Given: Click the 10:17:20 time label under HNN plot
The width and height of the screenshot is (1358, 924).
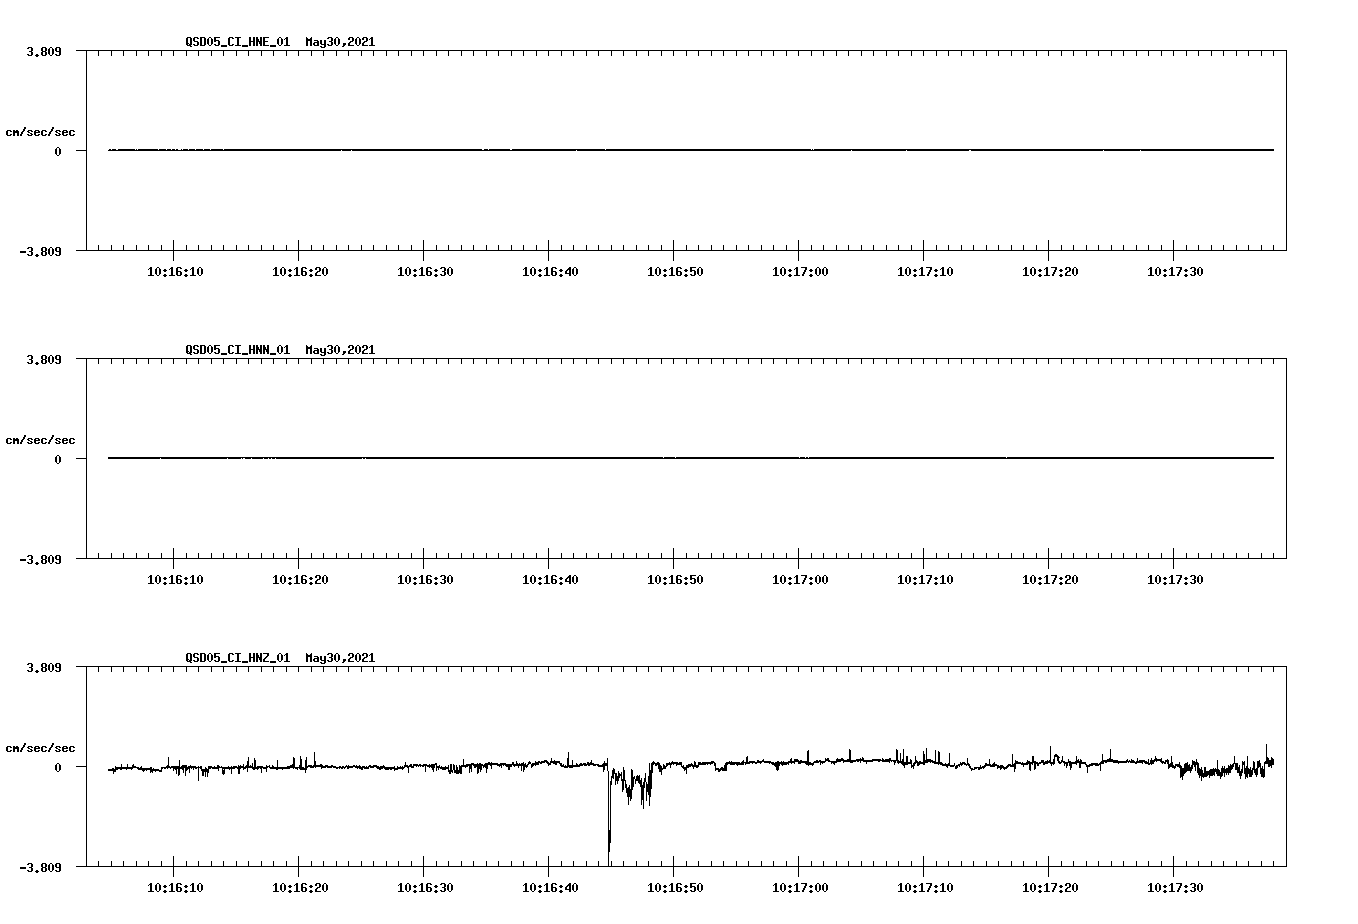Looking at the screenshot, I should (x=1050, y=580).
